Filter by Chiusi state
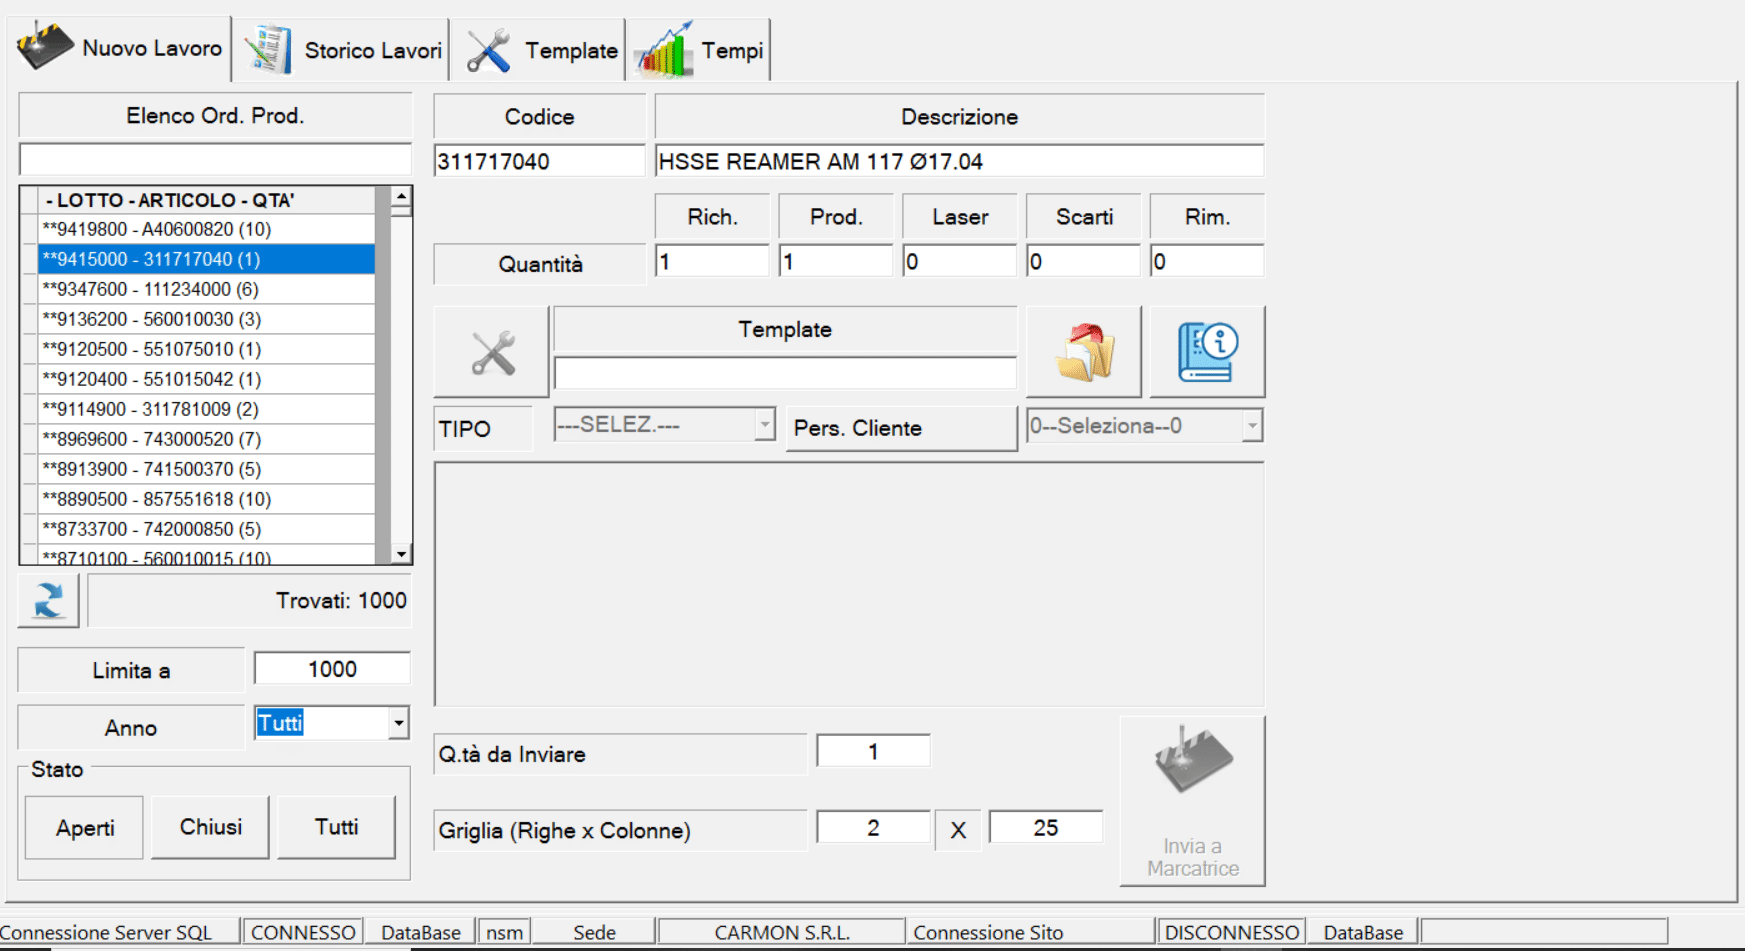Viewport: 1745px width, 951px height. [210, 828]
